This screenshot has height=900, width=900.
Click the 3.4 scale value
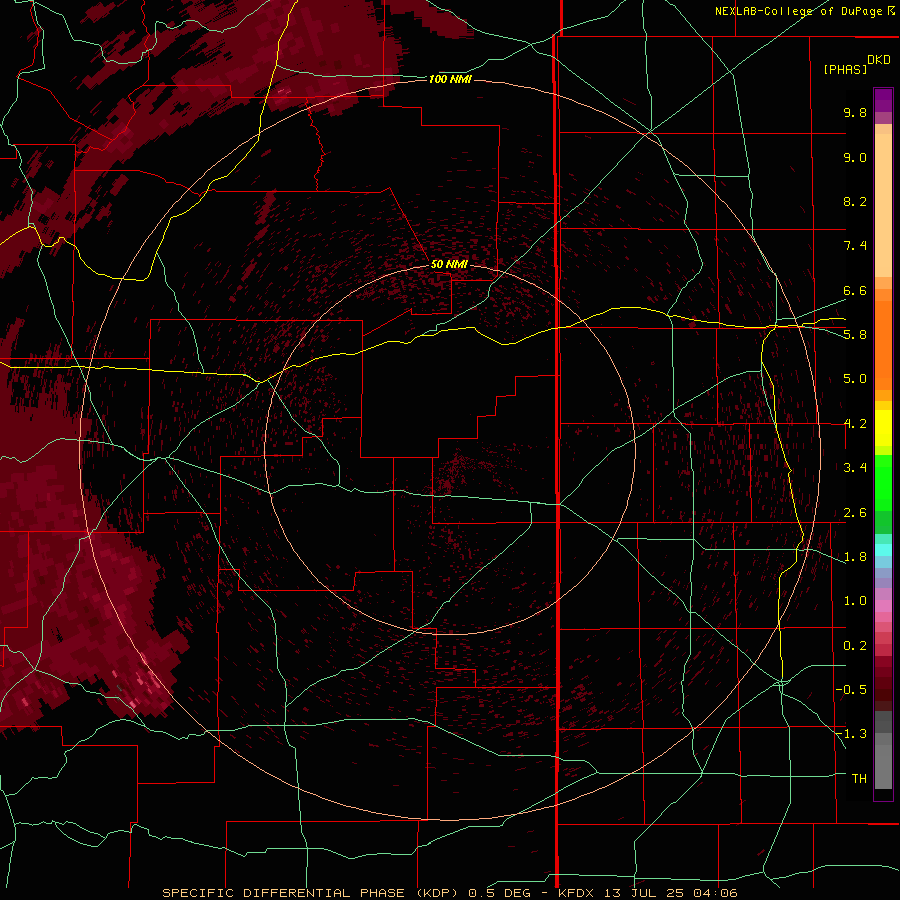pyautogui.click(x=855, y=467)
